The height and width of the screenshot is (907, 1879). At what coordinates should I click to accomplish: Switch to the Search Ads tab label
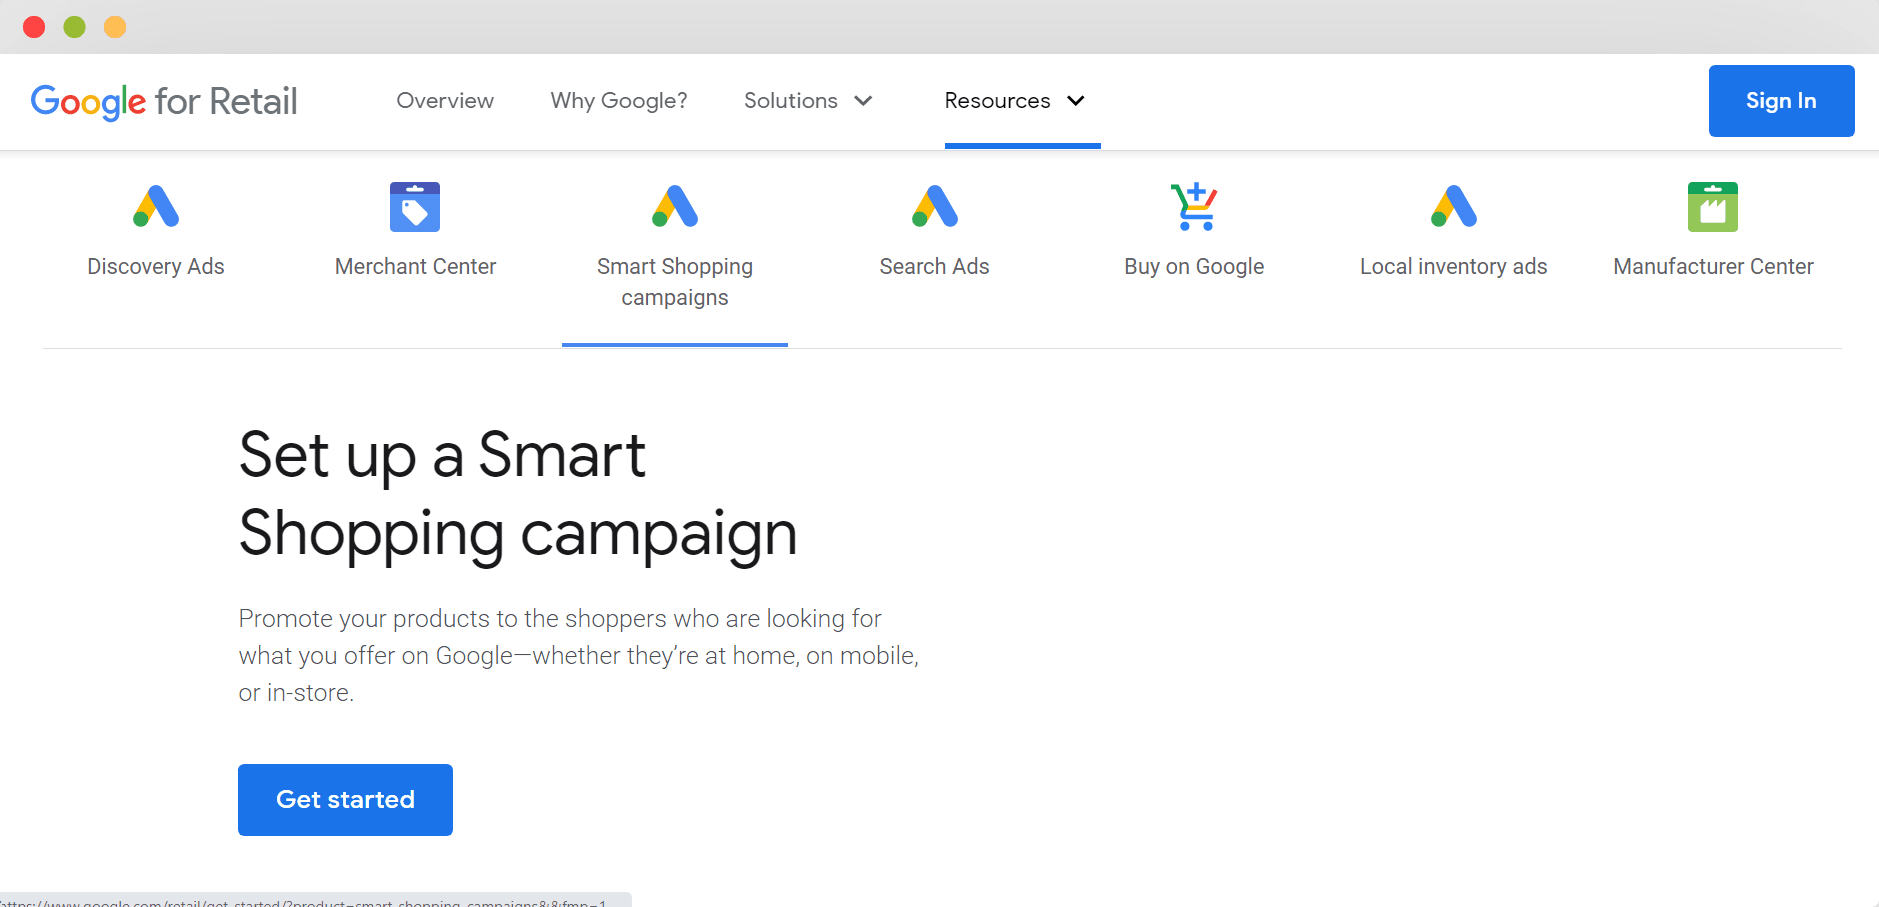935,266
